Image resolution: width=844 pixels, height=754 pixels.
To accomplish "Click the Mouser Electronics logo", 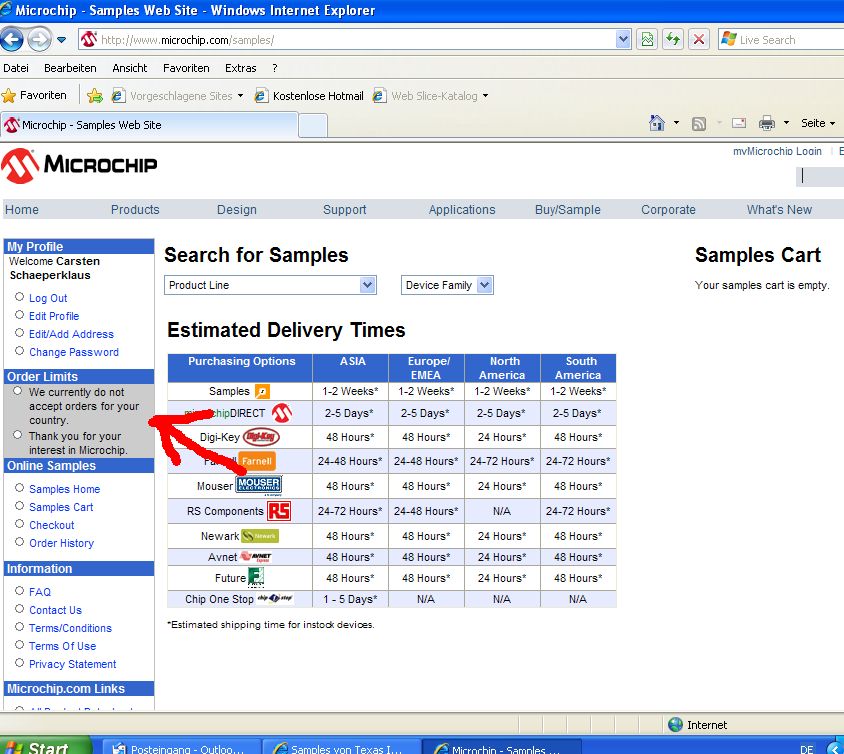I will (x=259, y=485).
